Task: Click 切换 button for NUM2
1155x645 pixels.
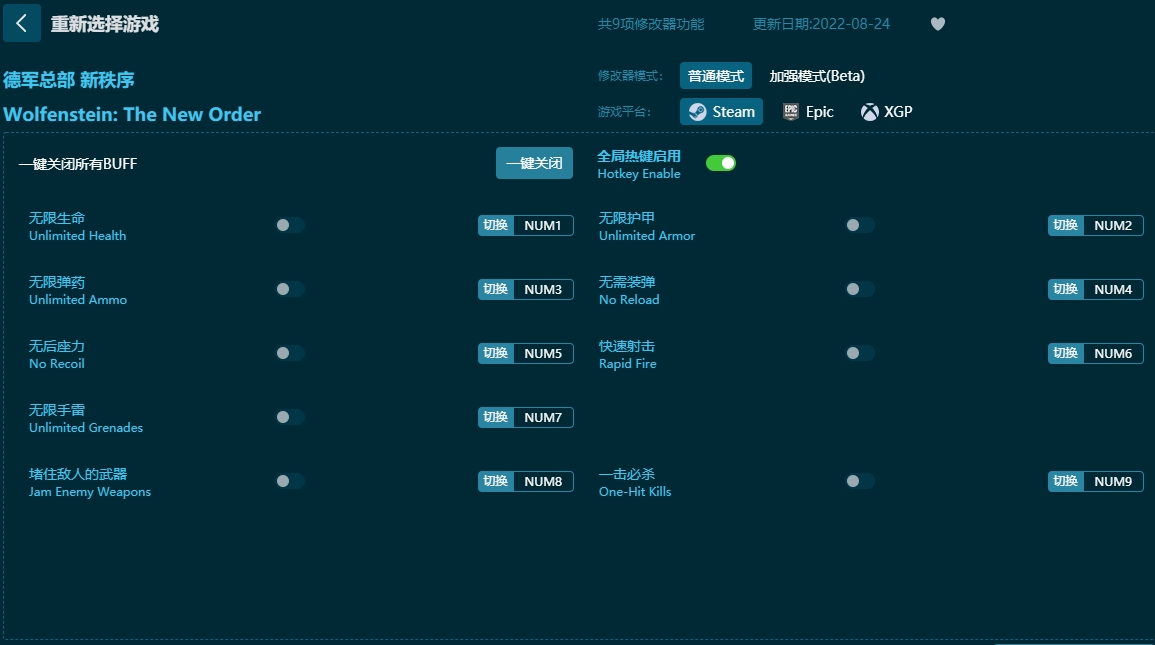Action: 1066,225
